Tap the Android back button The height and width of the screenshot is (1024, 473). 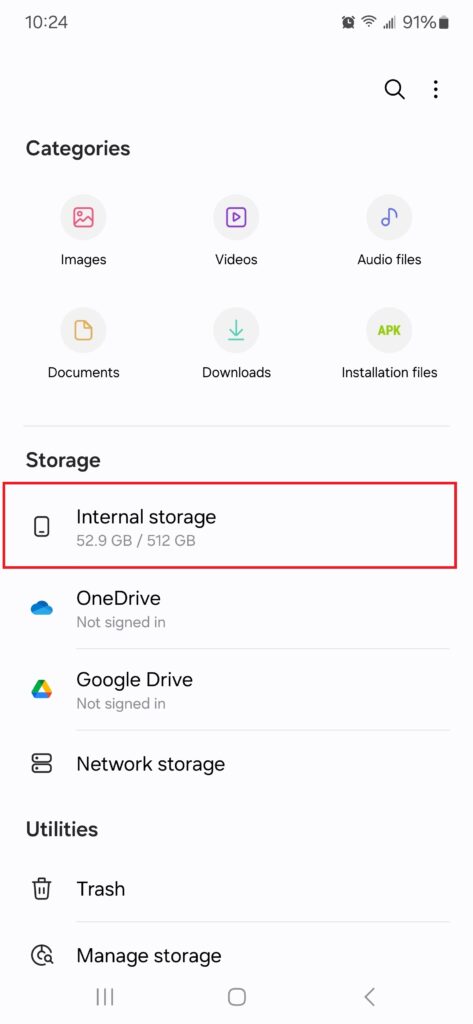point(369,997)
